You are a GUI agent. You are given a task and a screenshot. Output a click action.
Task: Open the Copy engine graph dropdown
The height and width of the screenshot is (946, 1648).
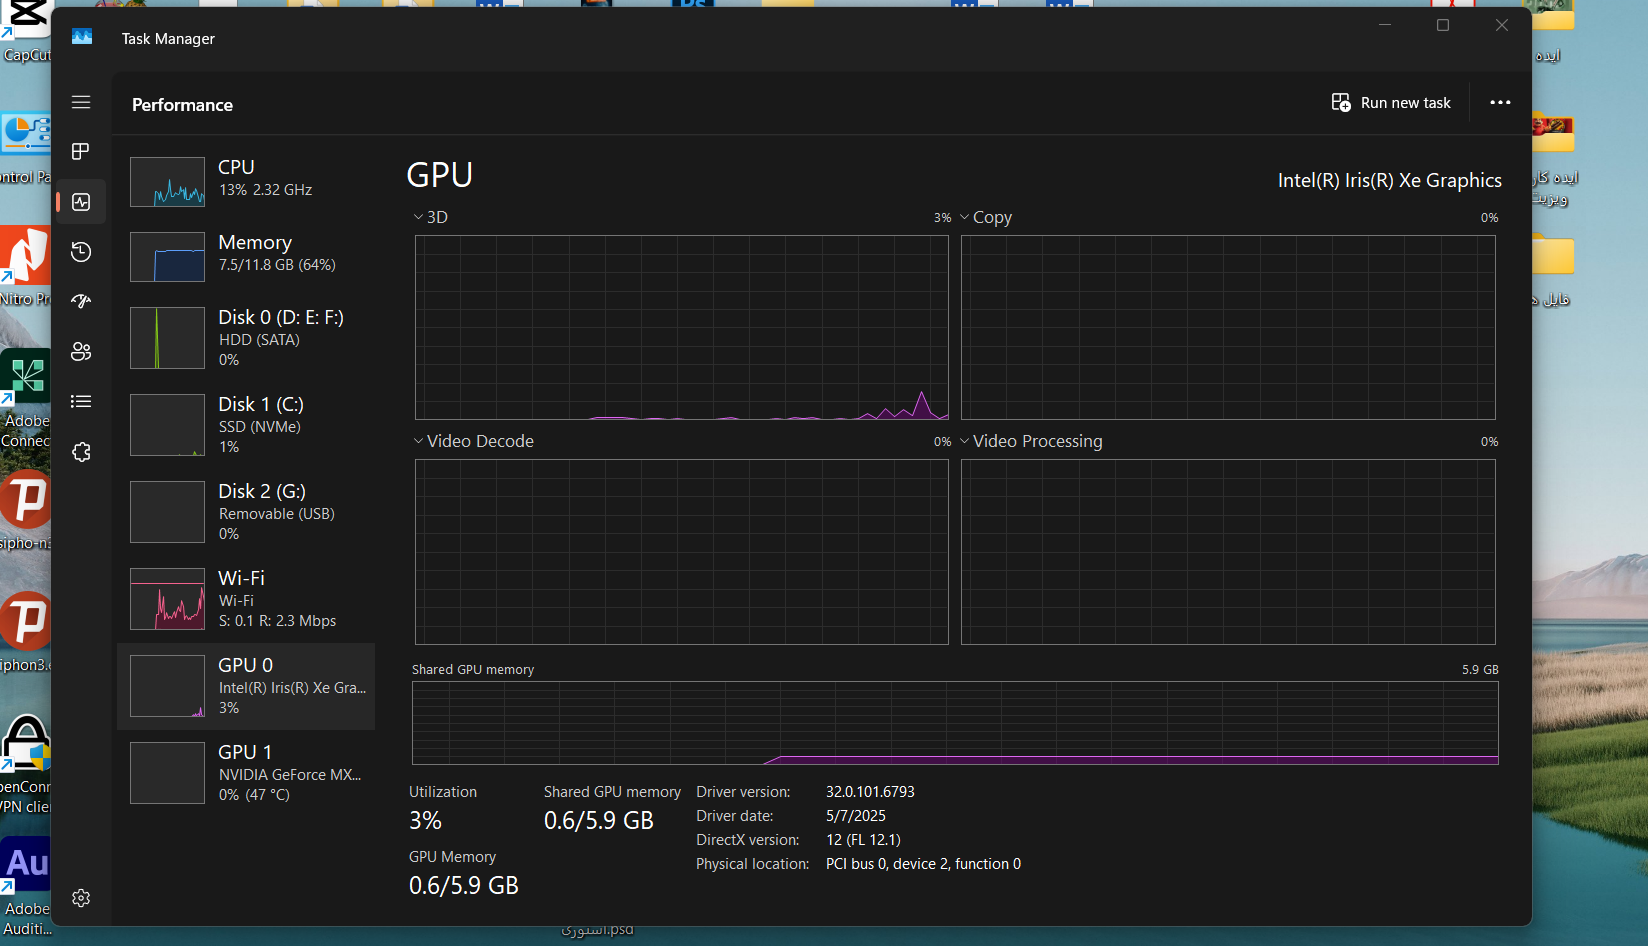(986, 217)
